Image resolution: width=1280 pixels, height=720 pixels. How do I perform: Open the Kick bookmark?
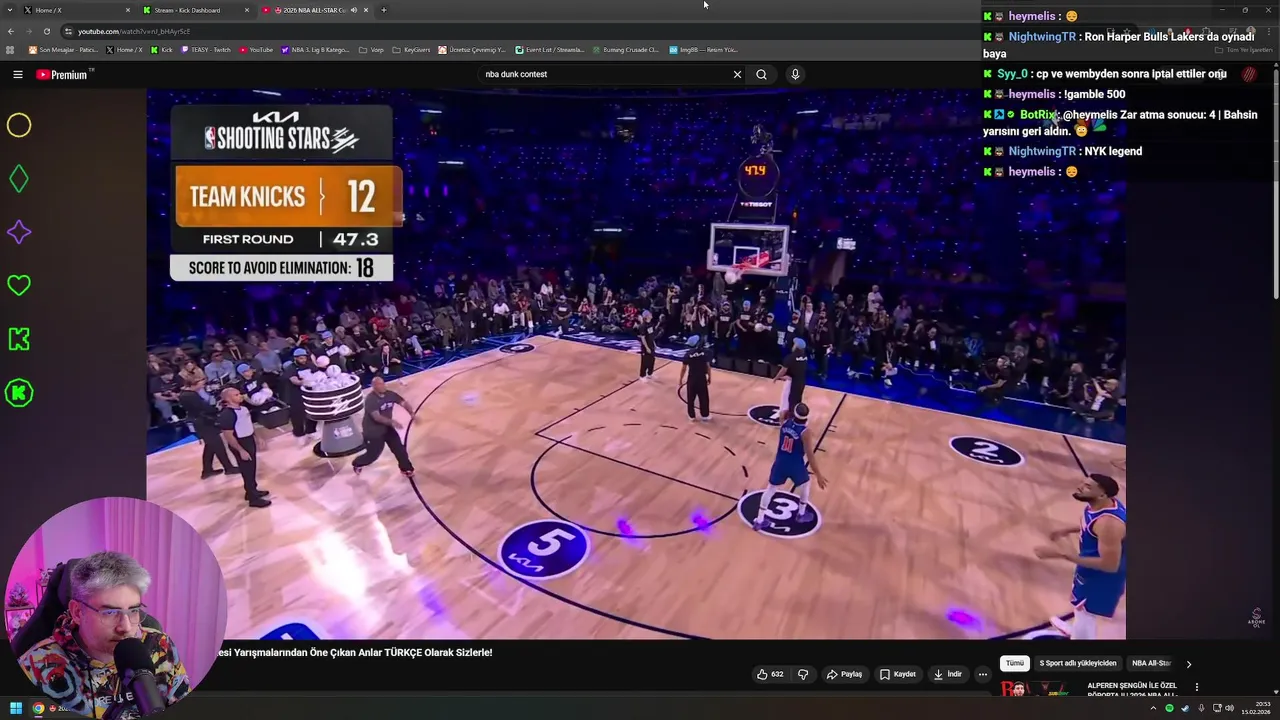[x=162, y=50]
